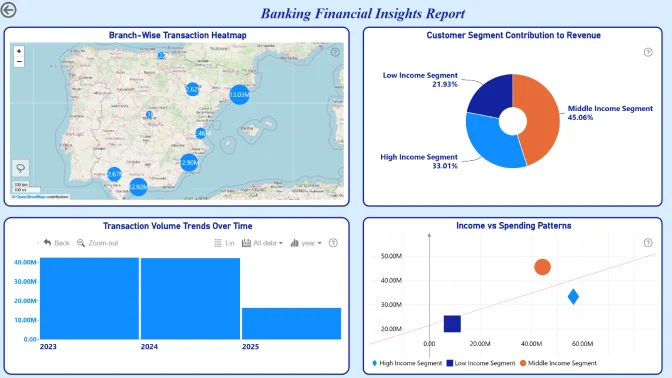Open help icon on Customer Segment chart
The height and width of the screenshot is (378, 672).
click(648, 52)
